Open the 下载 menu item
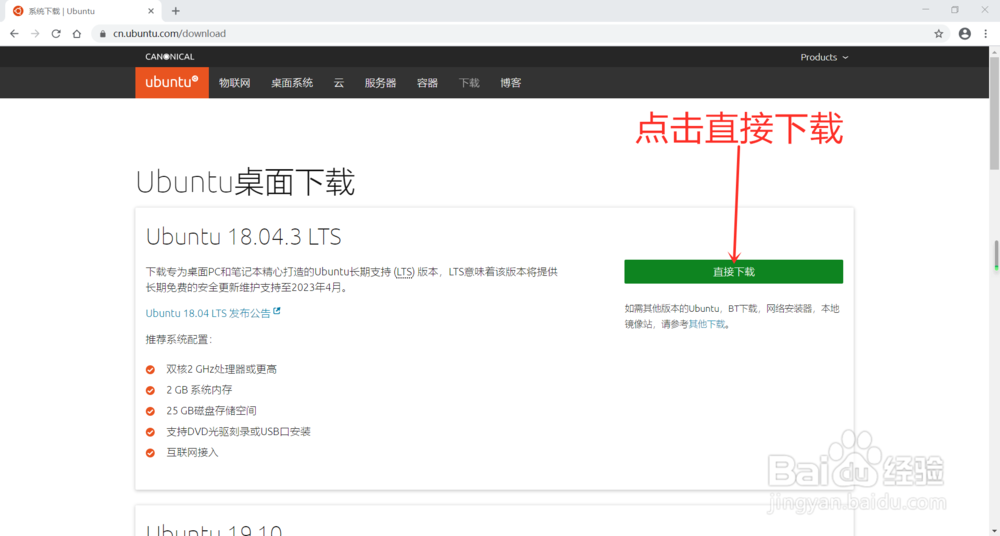Viewport: 1000px width, 536px height. click(x=469, y=83)
